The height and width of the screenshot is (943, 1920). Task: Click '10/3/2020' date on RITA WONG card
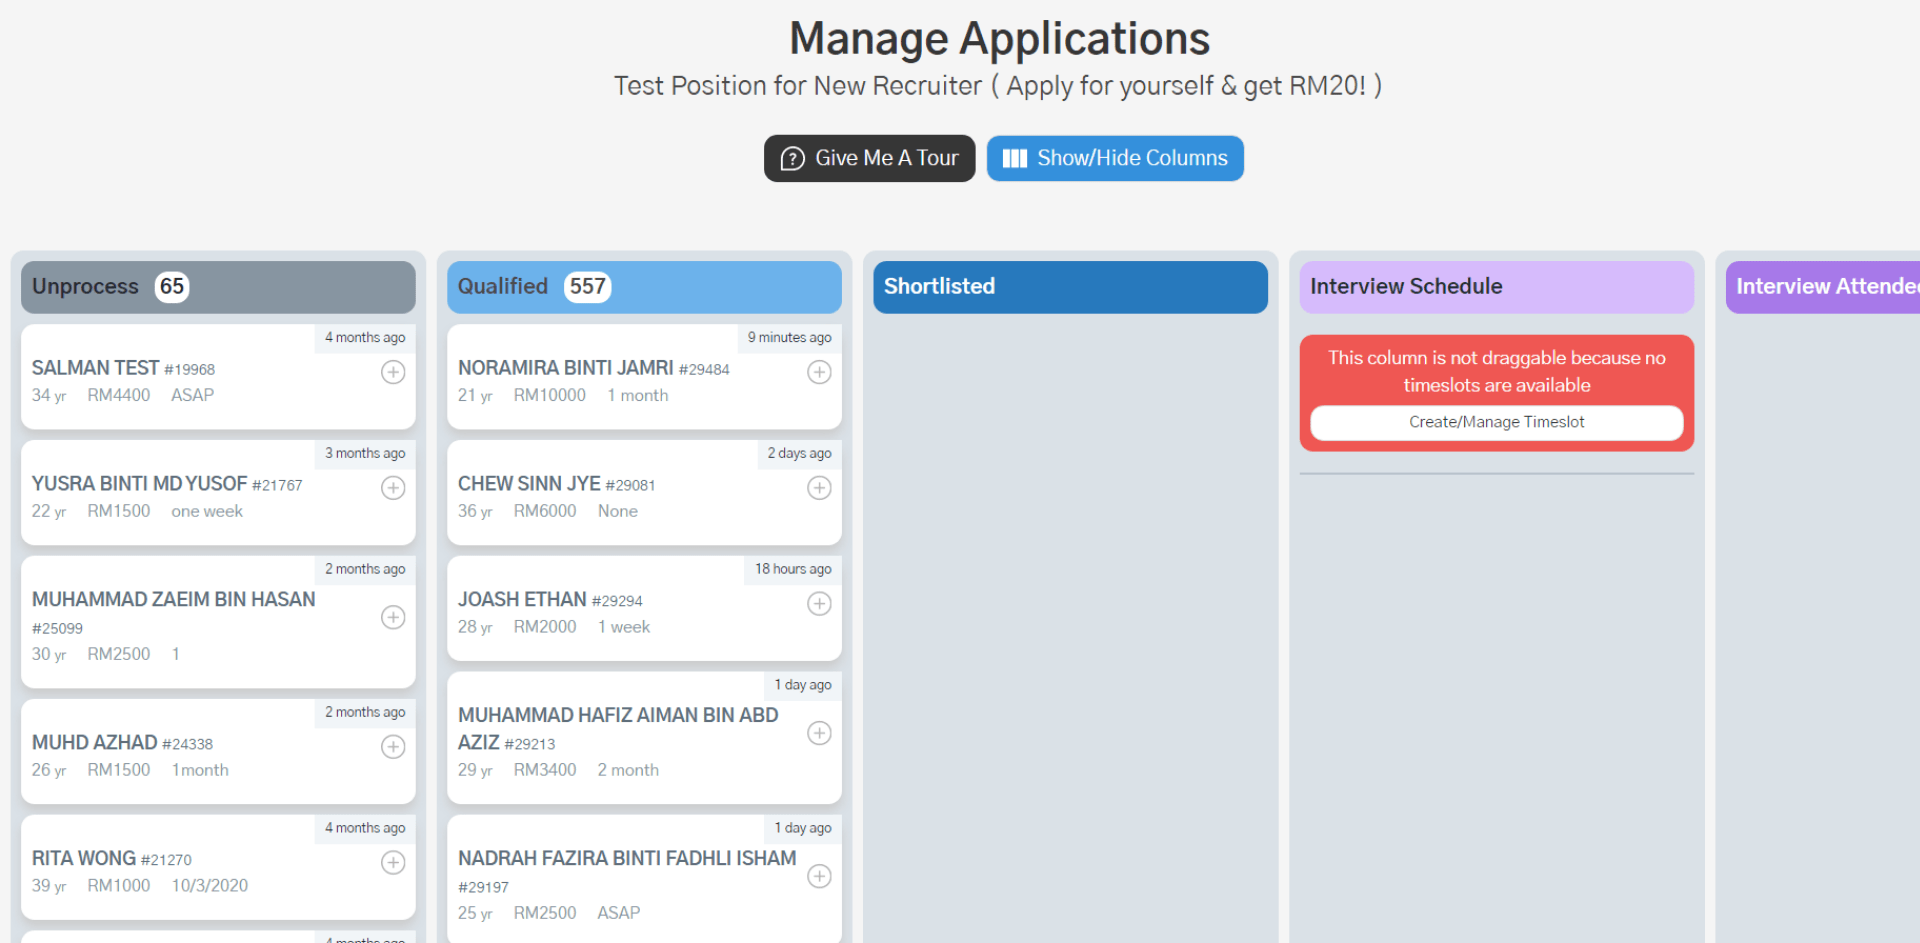[x=209, y=886]
